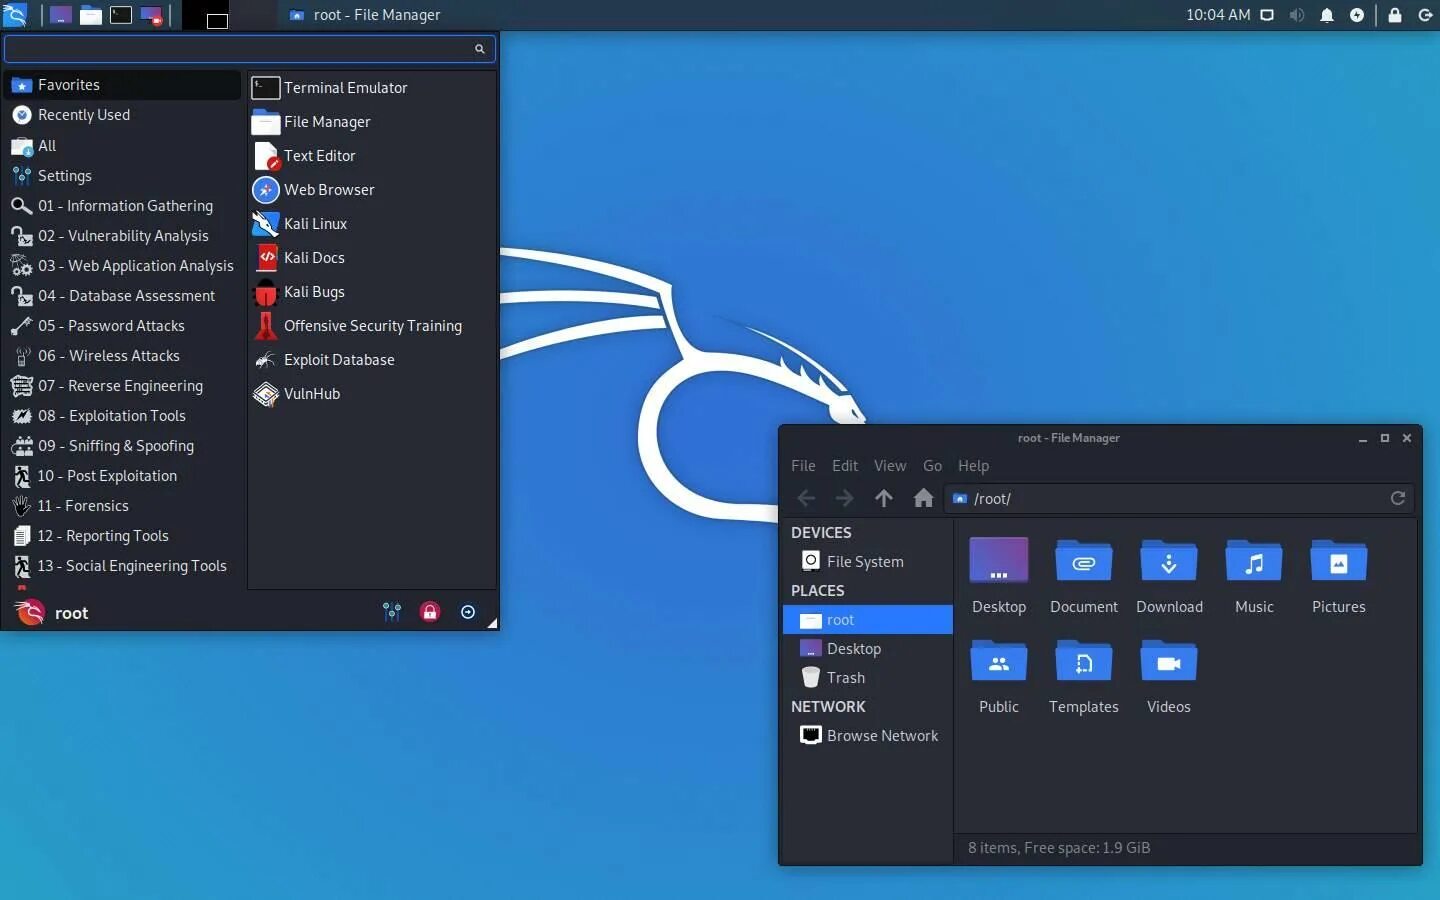Select 06 - Wireless Attacks category

(x=123, y=356)
